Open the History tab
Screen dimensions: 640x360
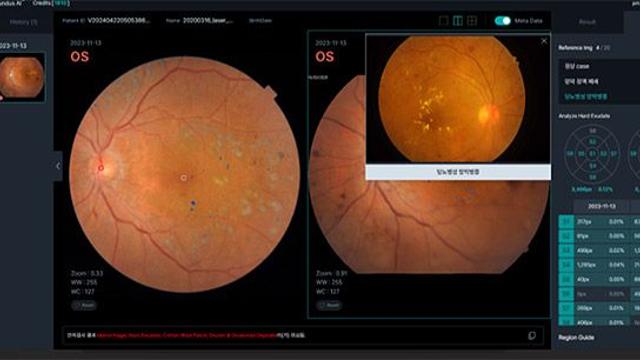(23, 22)
